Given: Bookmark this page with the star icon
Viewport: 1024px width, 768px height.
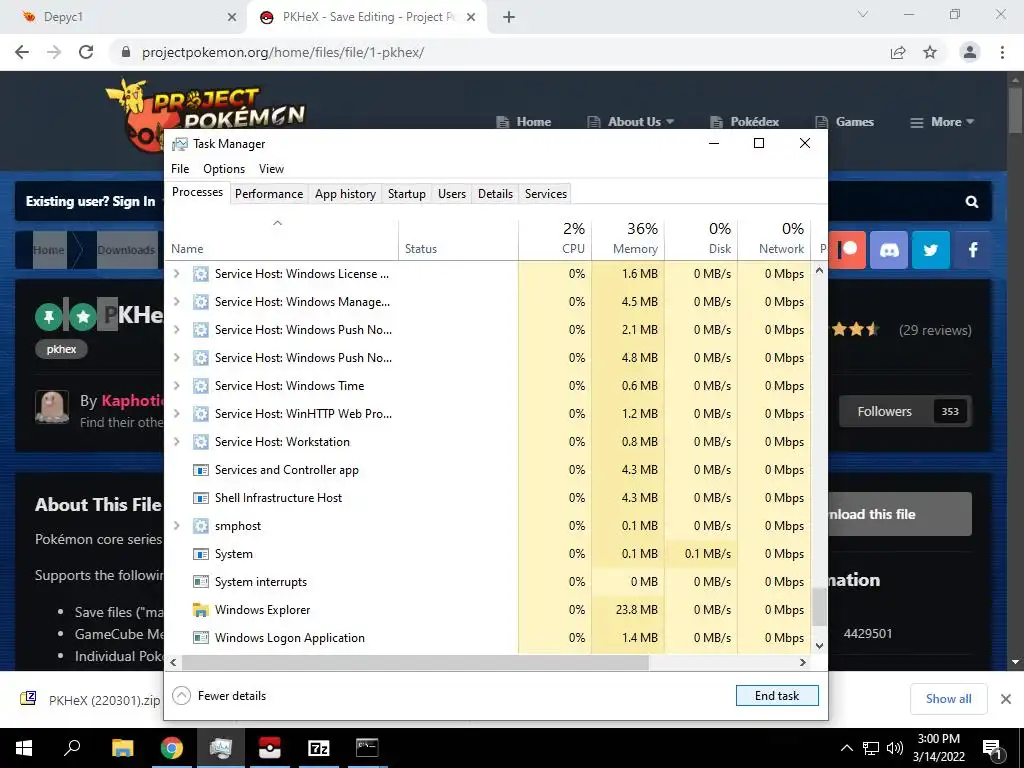Looking at the screenshot, I should pyautogui.click(x=930, y=52).
